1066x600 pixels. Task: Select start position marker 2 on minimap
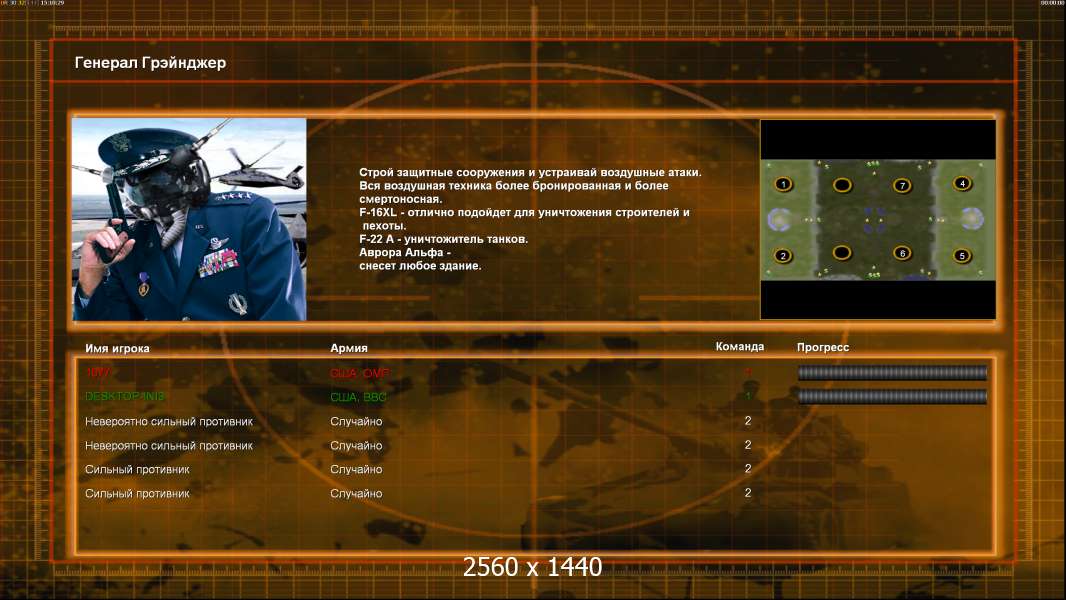tap(783, 255)
